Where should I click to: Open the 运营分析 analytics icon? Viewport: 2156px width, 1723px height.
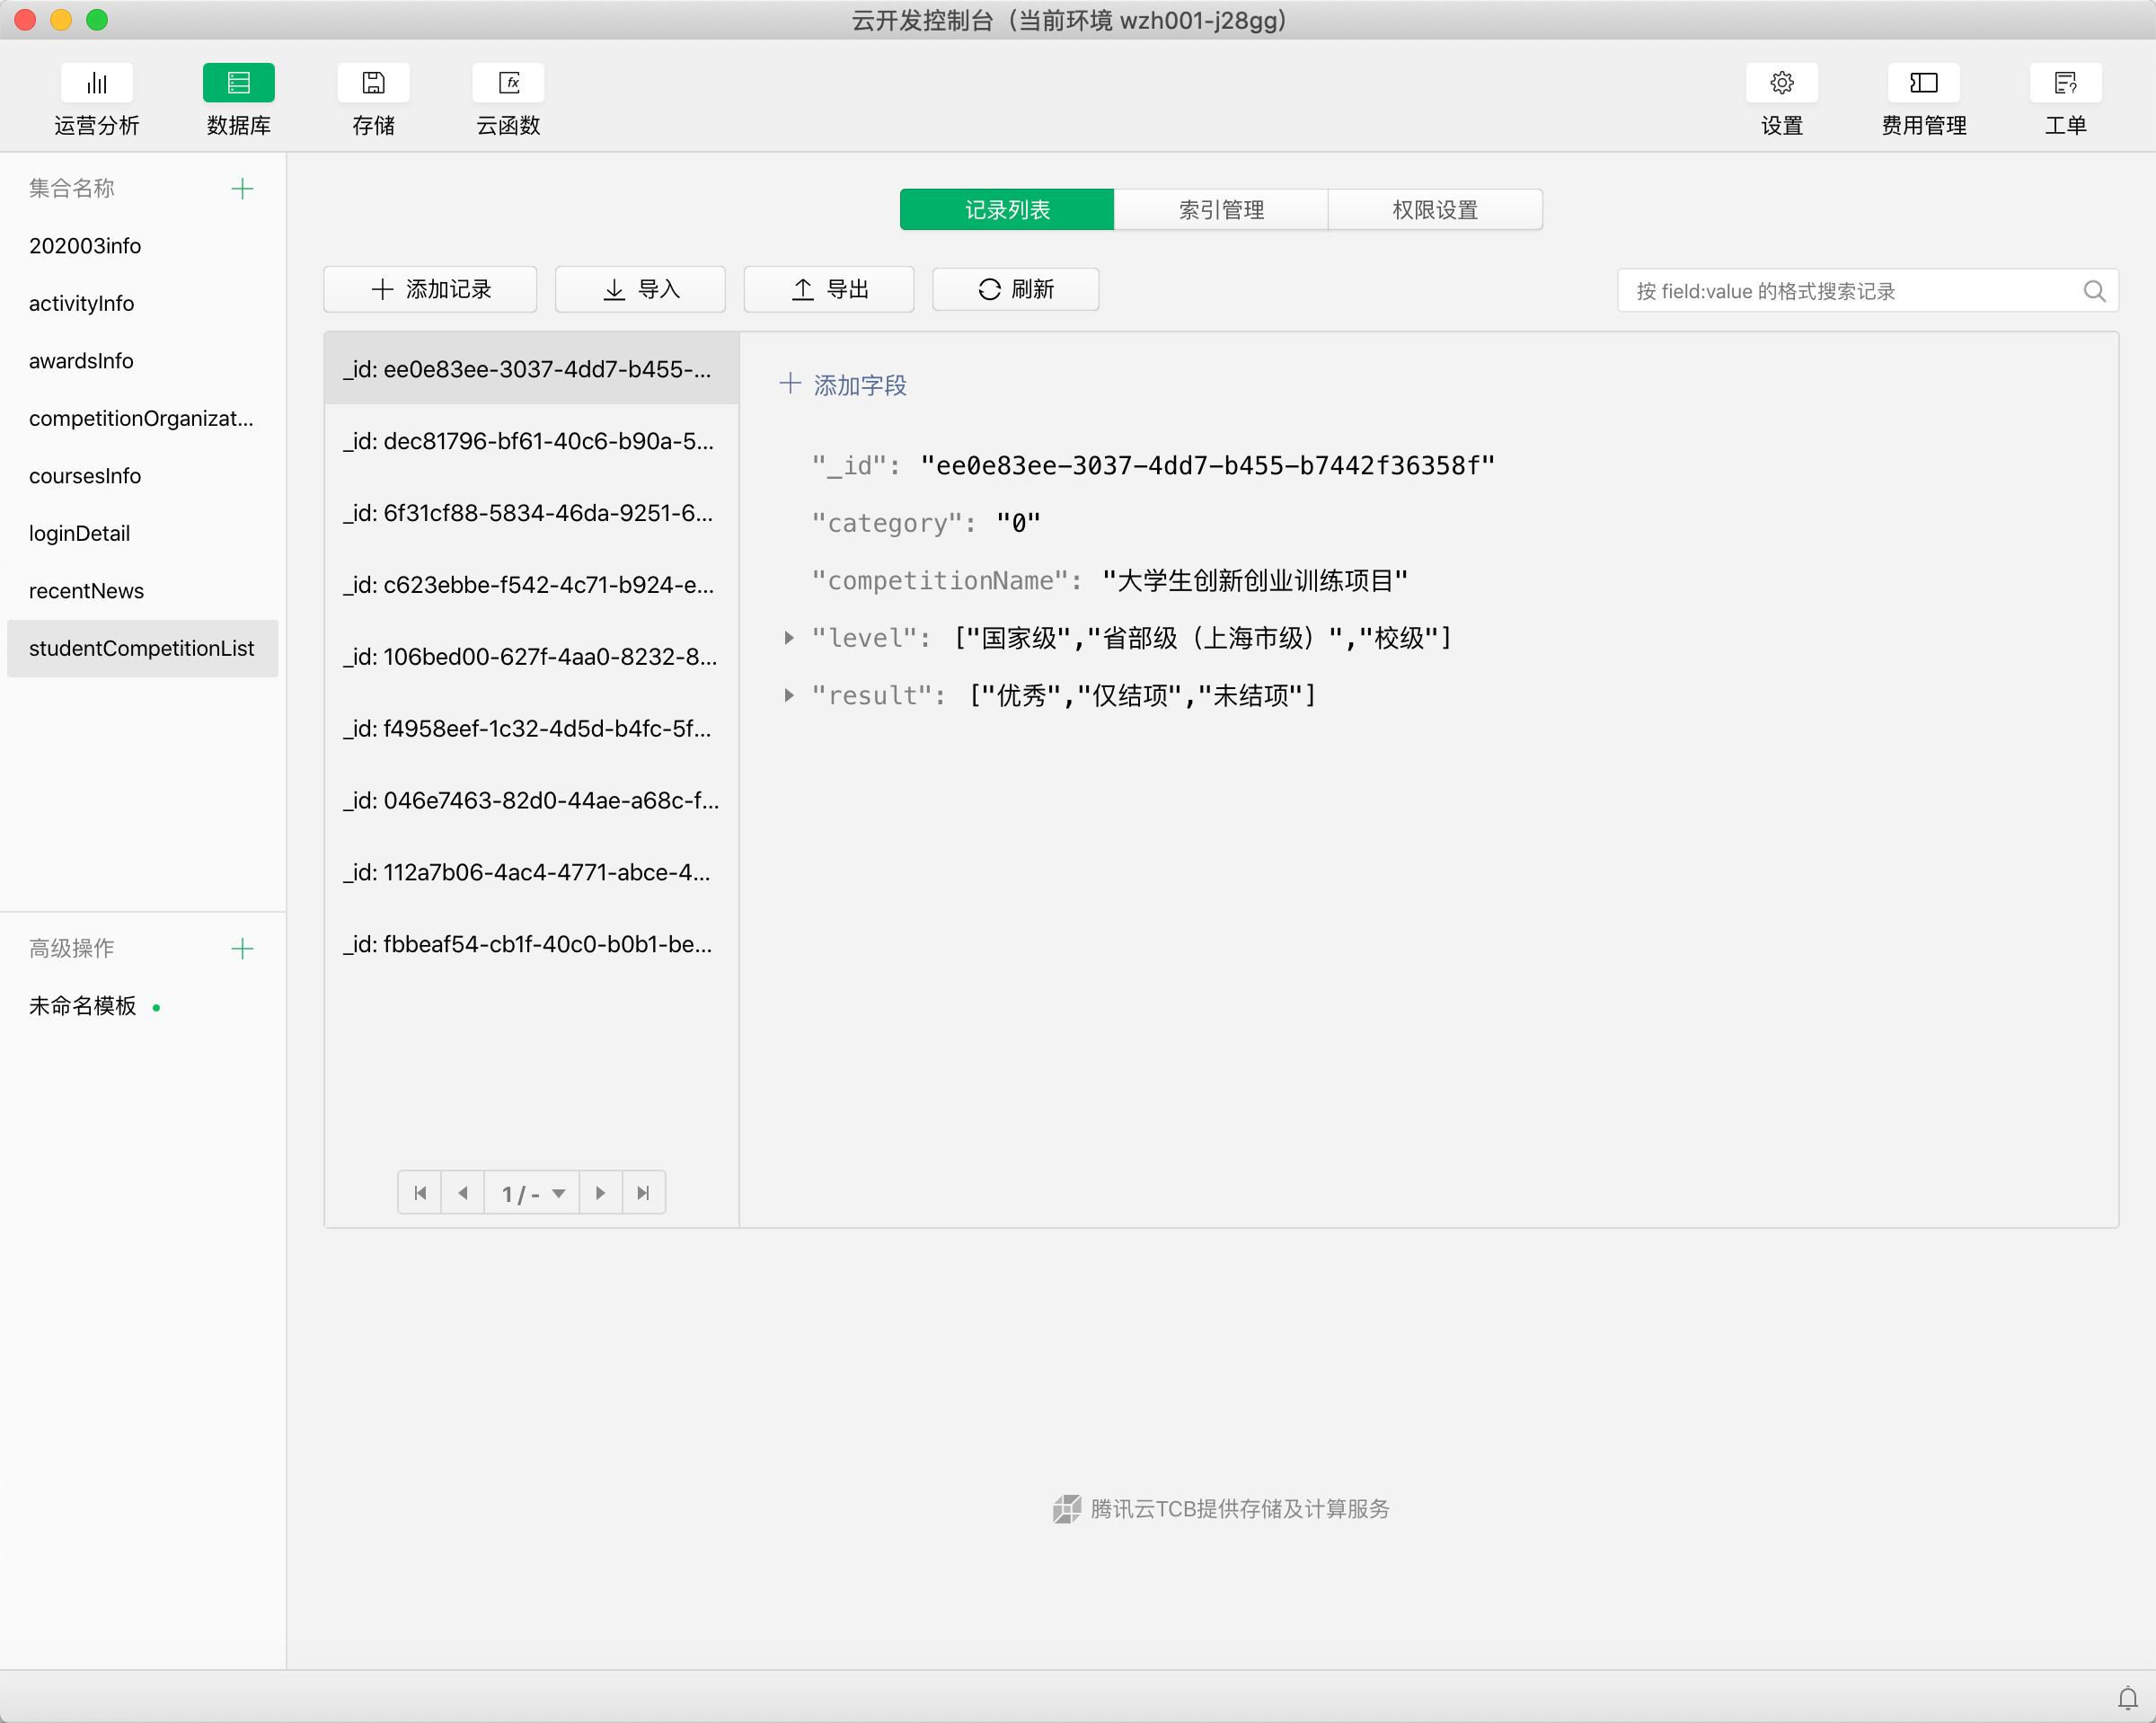tap(96, 83)
